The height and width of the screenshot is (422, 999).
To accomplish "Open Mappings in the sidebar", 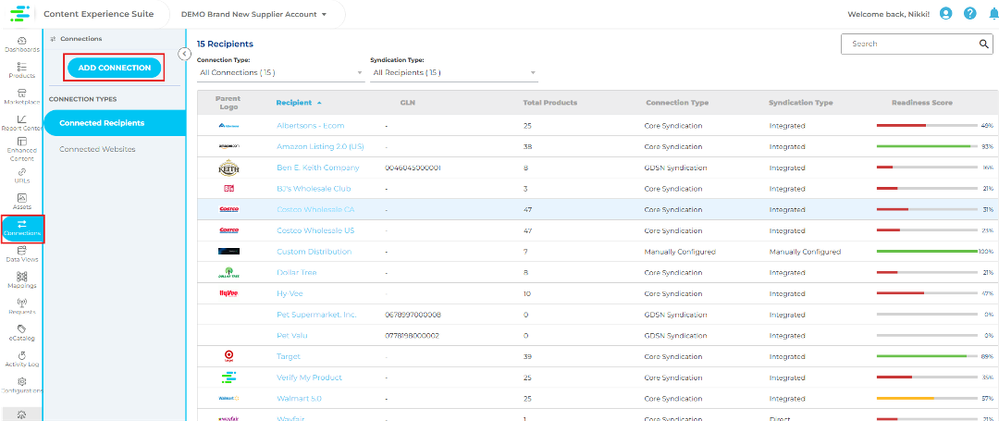I will 22,280.
